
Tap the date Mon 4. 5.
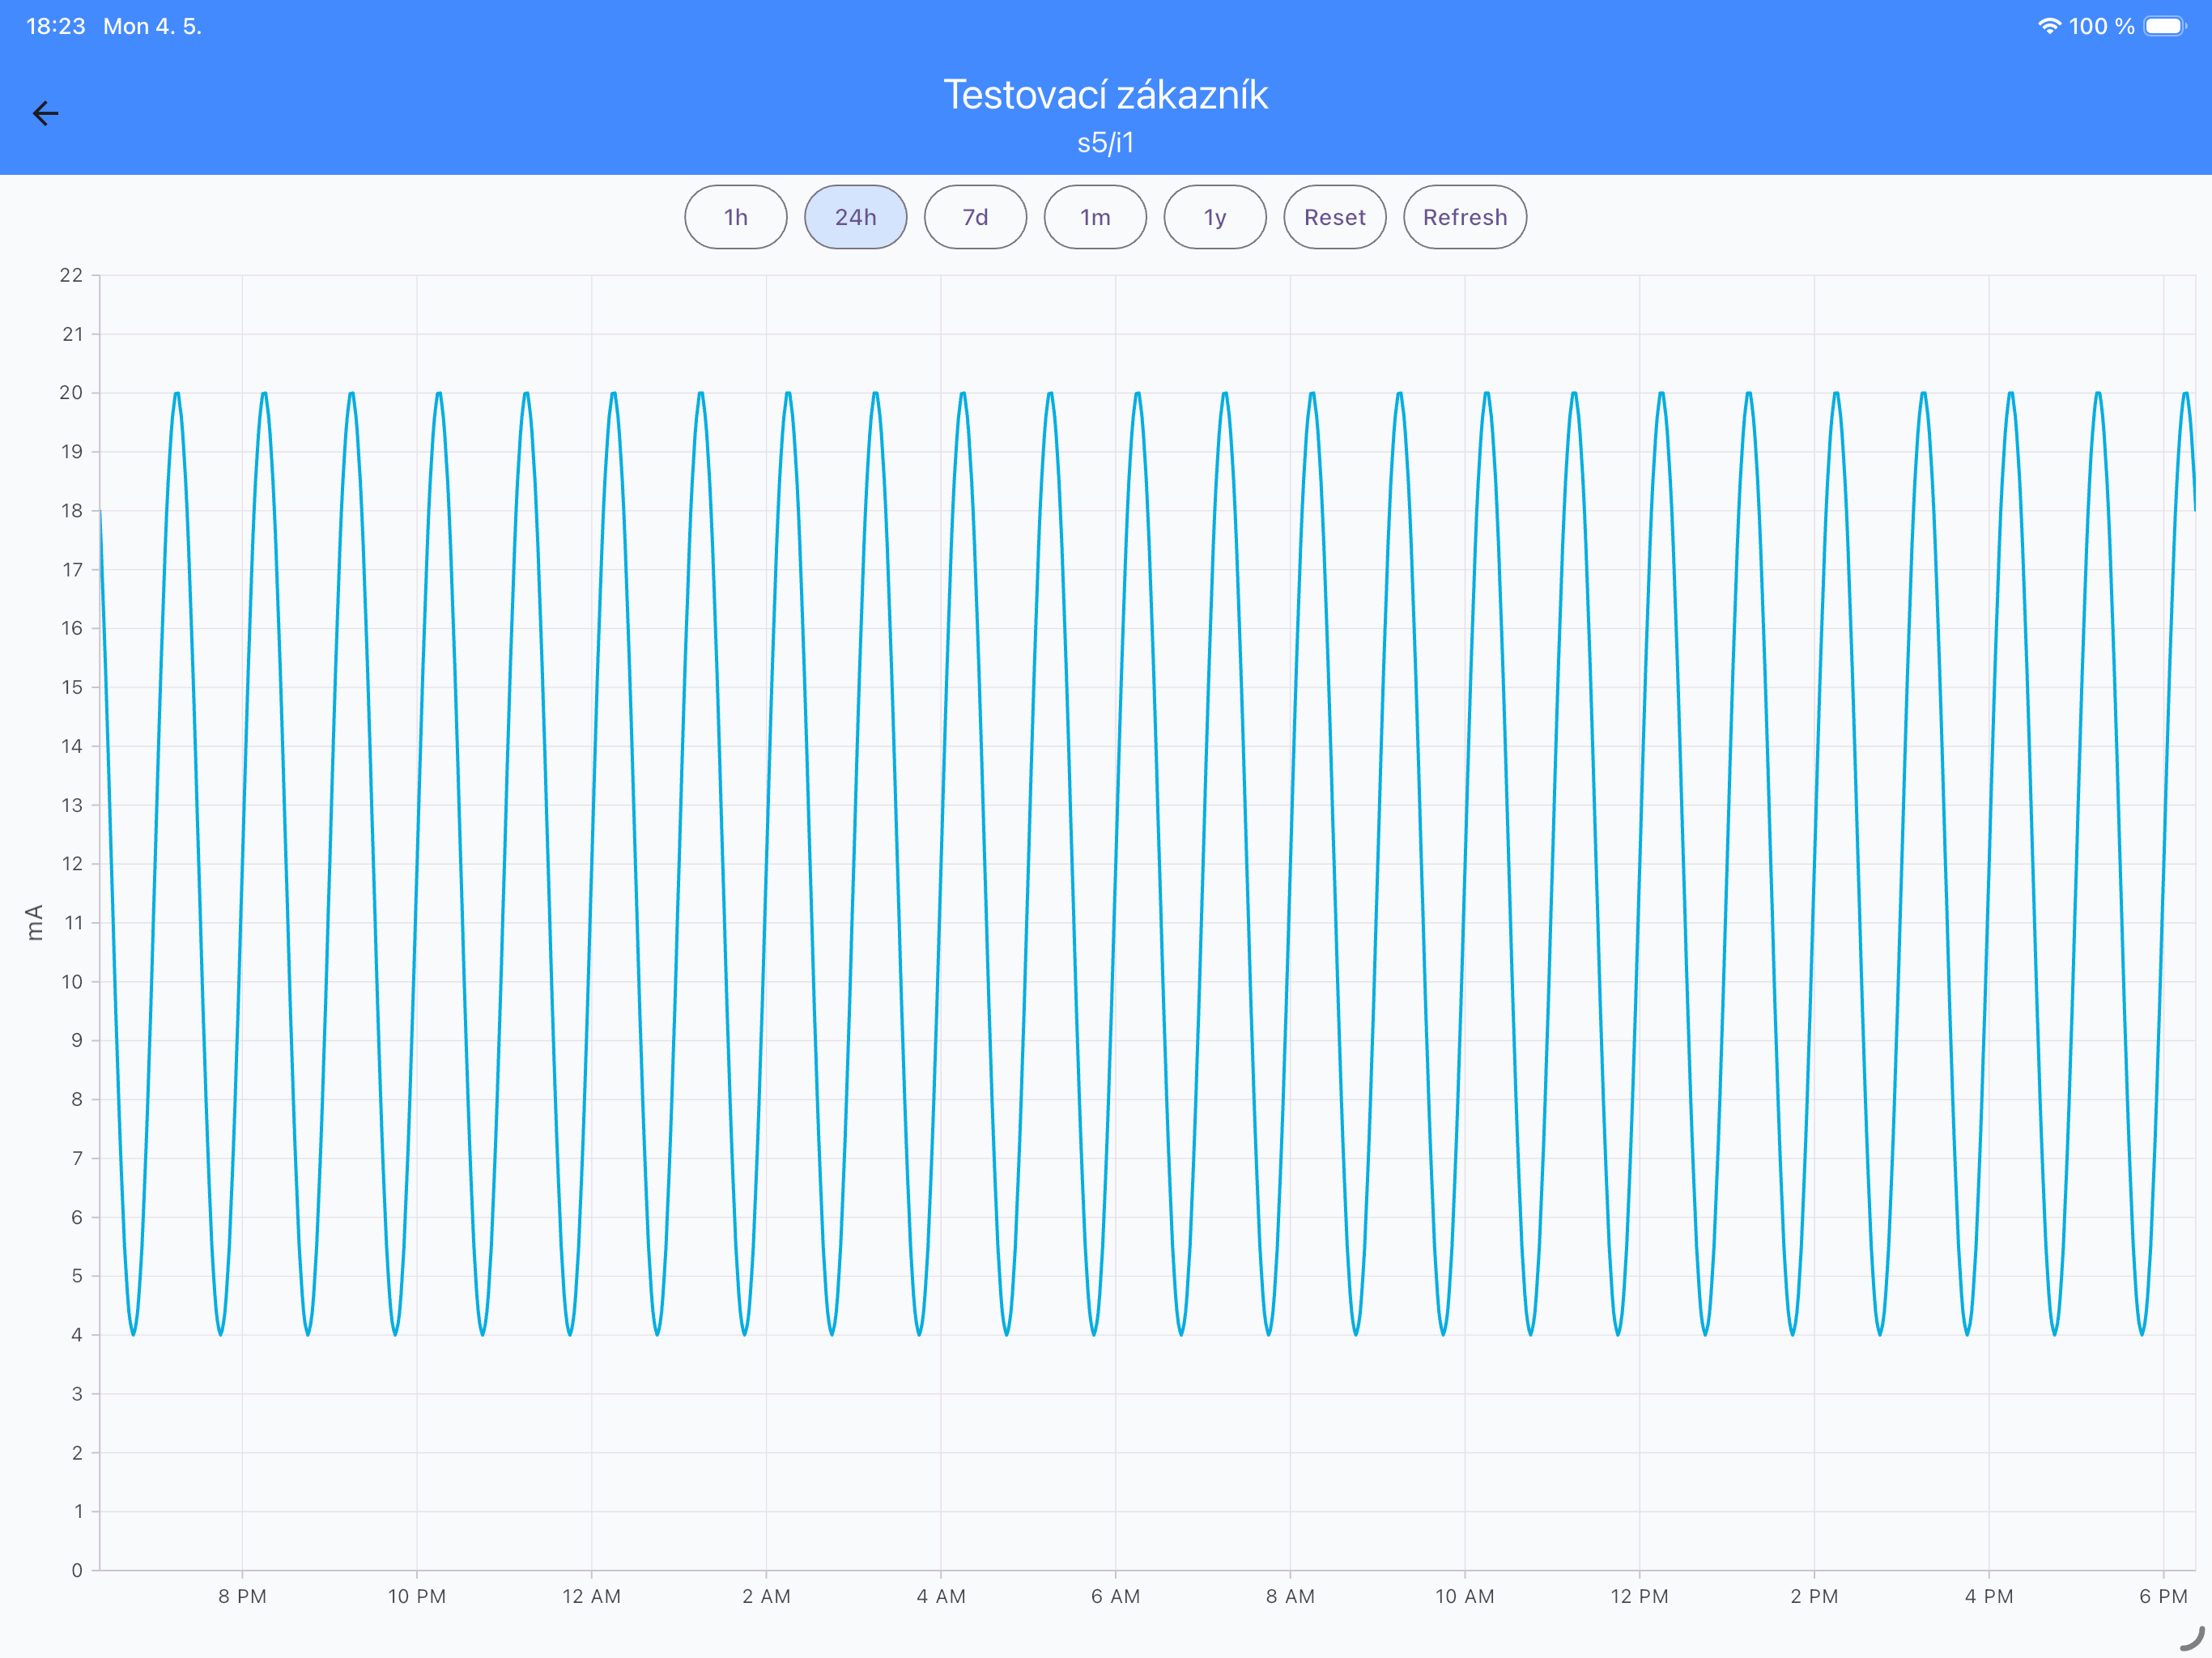[152, 26]
